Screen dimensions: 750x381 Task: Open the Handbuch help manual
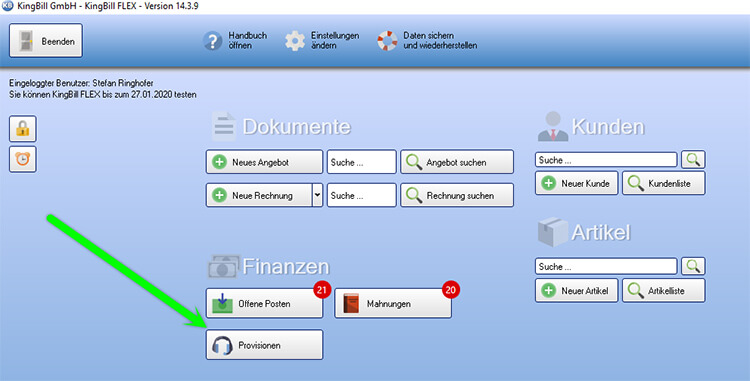click(234, 41)
